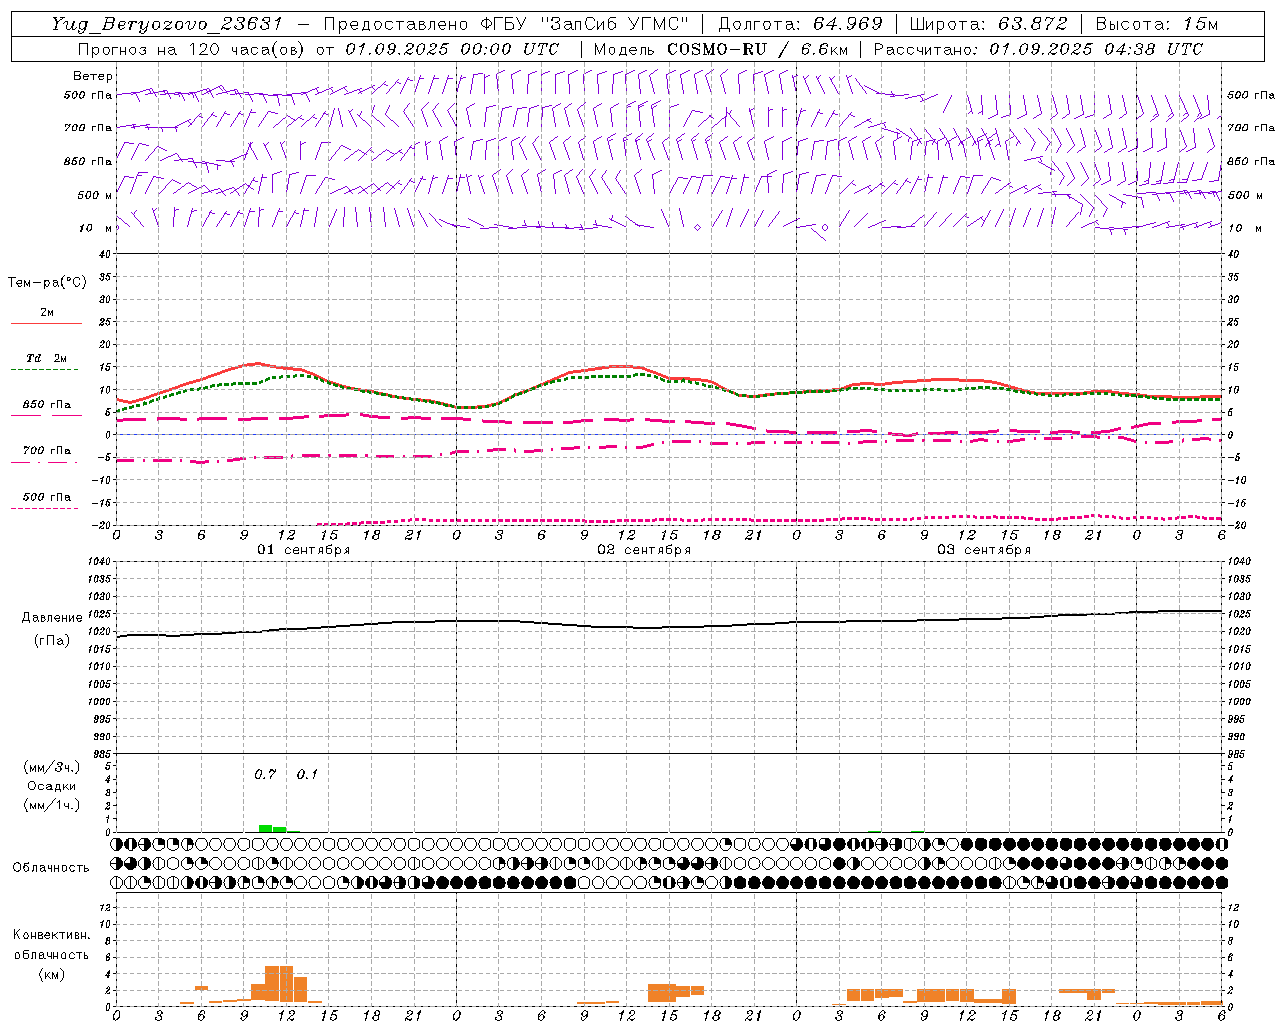Image resolution: width=1280 pixels, height=1024 pixels.
Task: Click the Высота: 15м header entry
Action: click(x=1157, y=24)
